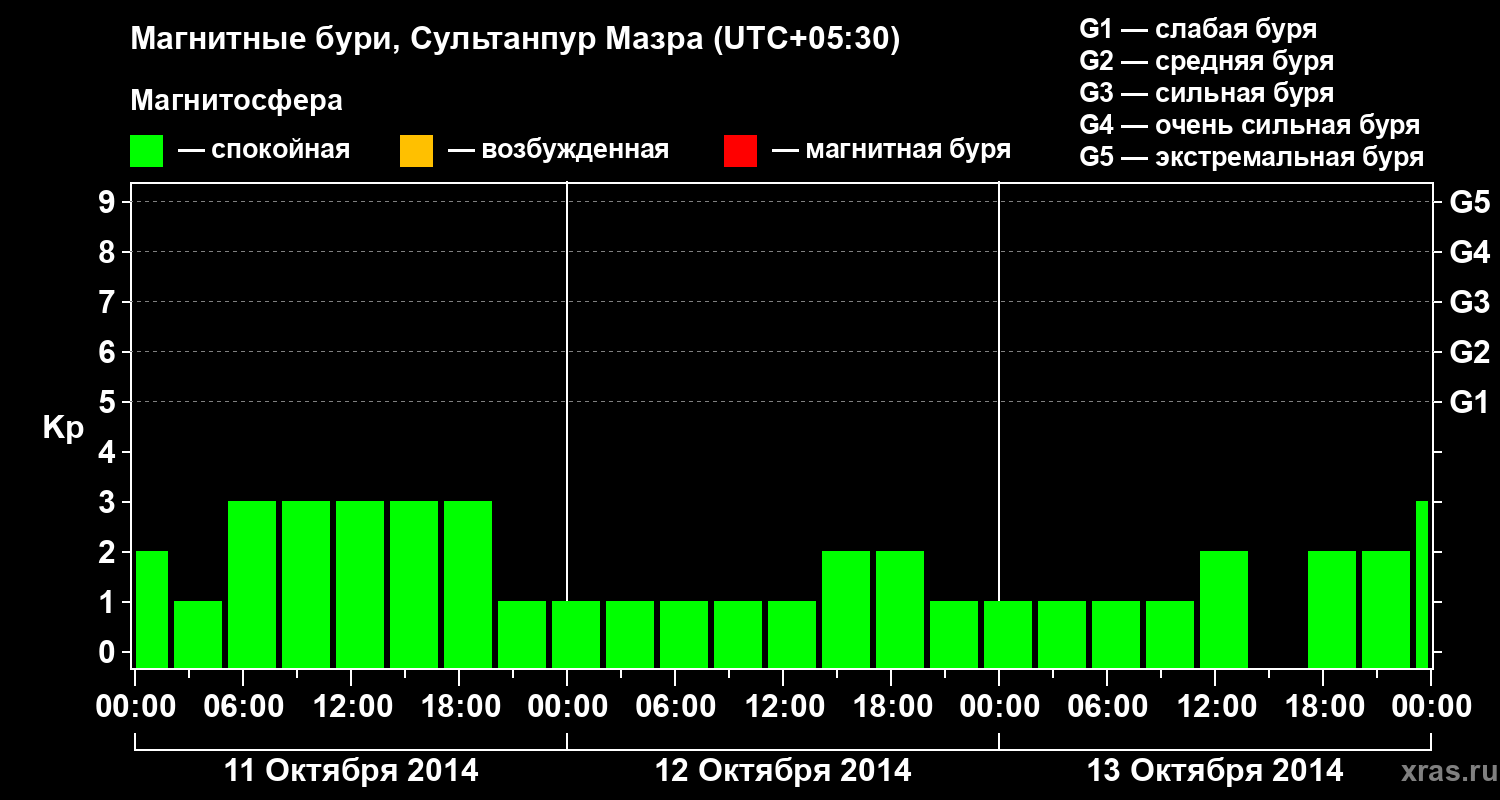Click the right-axis G4 label
The width and height of the screenshot is (1500, 800).
point(1469,252)
